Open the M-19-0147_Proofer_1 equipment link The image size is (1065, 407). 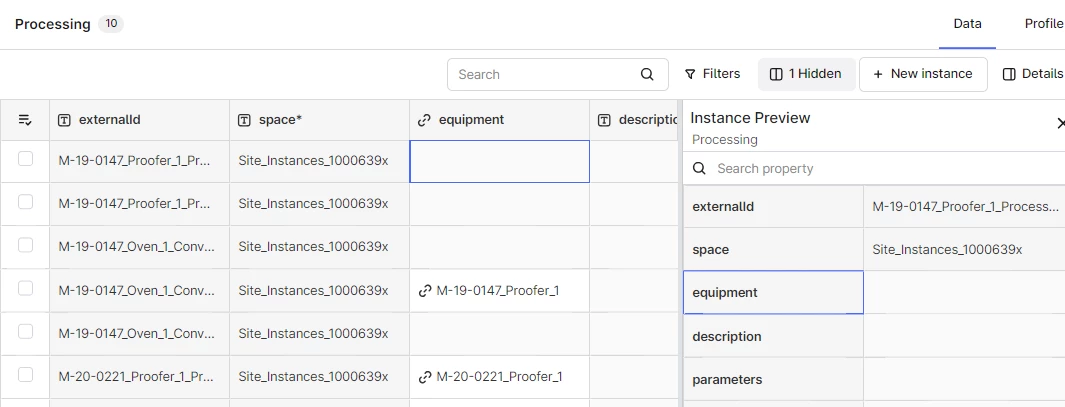point(497,290)
